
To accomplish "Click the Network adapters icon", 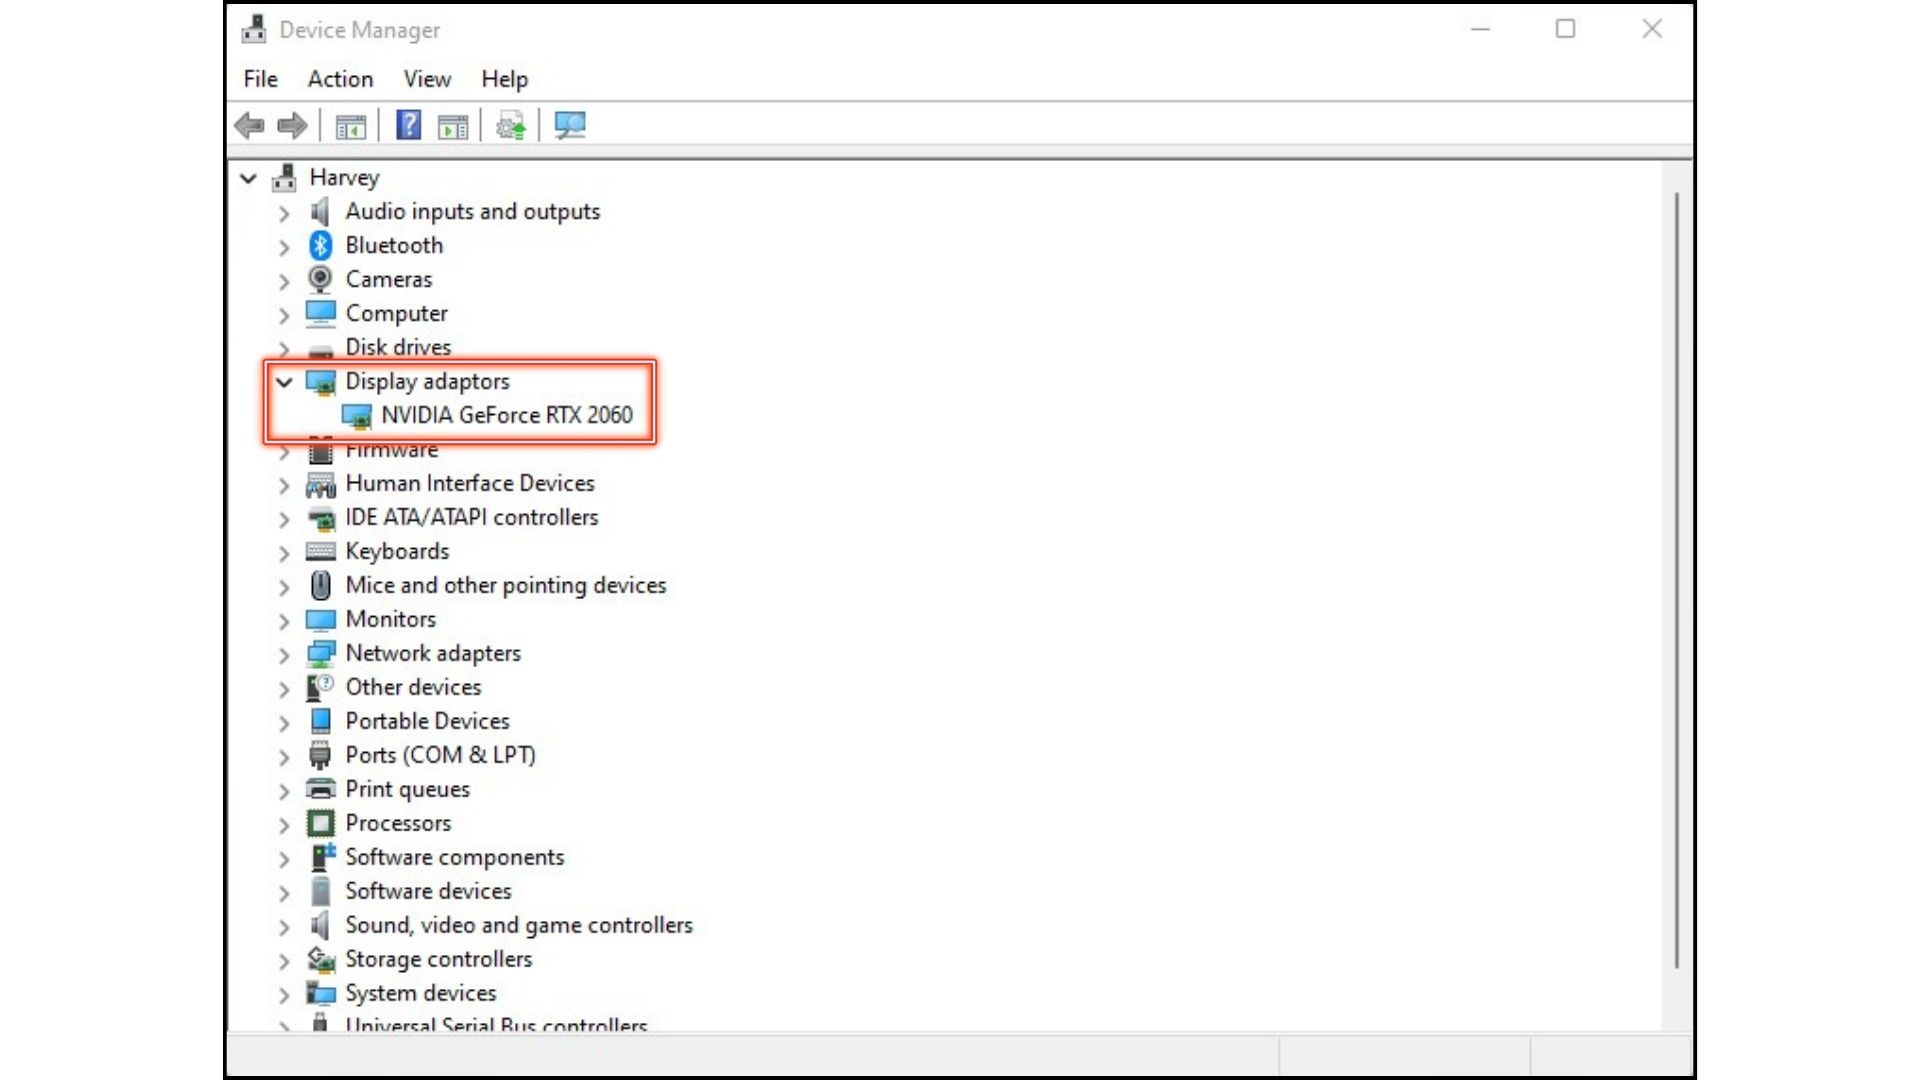I will [320, 654].
